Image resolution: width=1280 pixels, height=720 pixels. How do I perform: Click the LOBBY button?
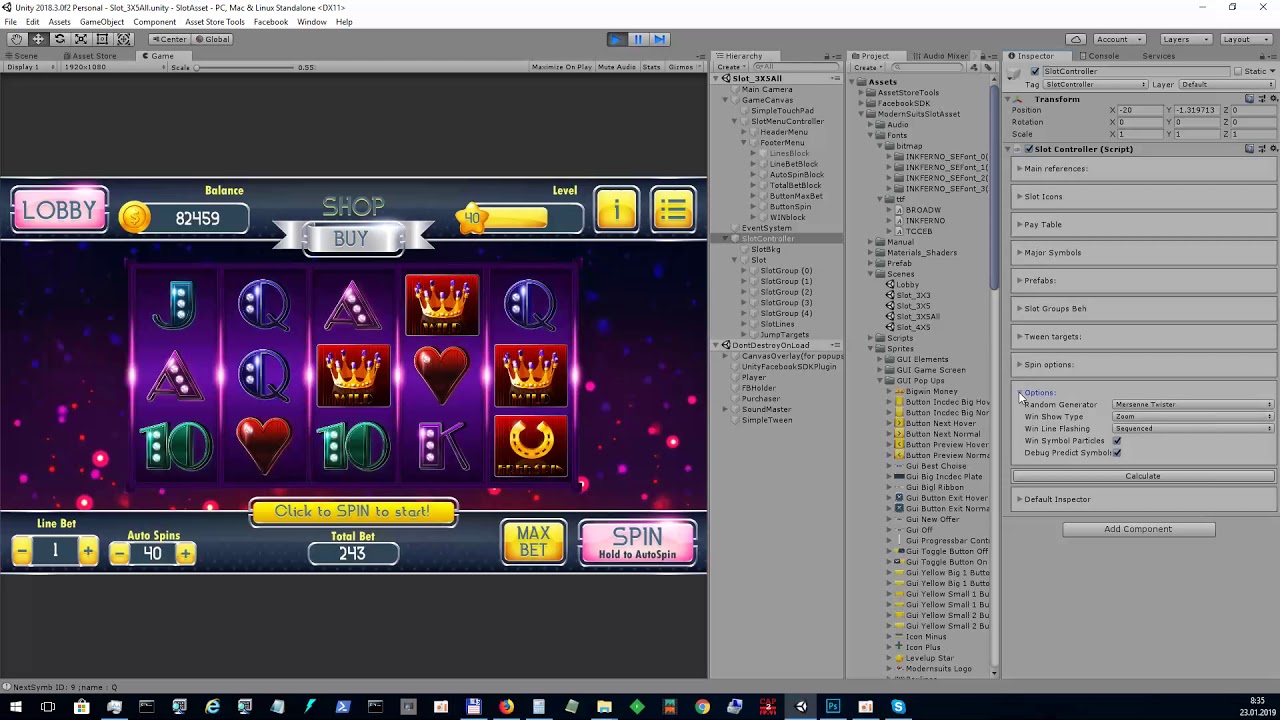click(59, 210)
